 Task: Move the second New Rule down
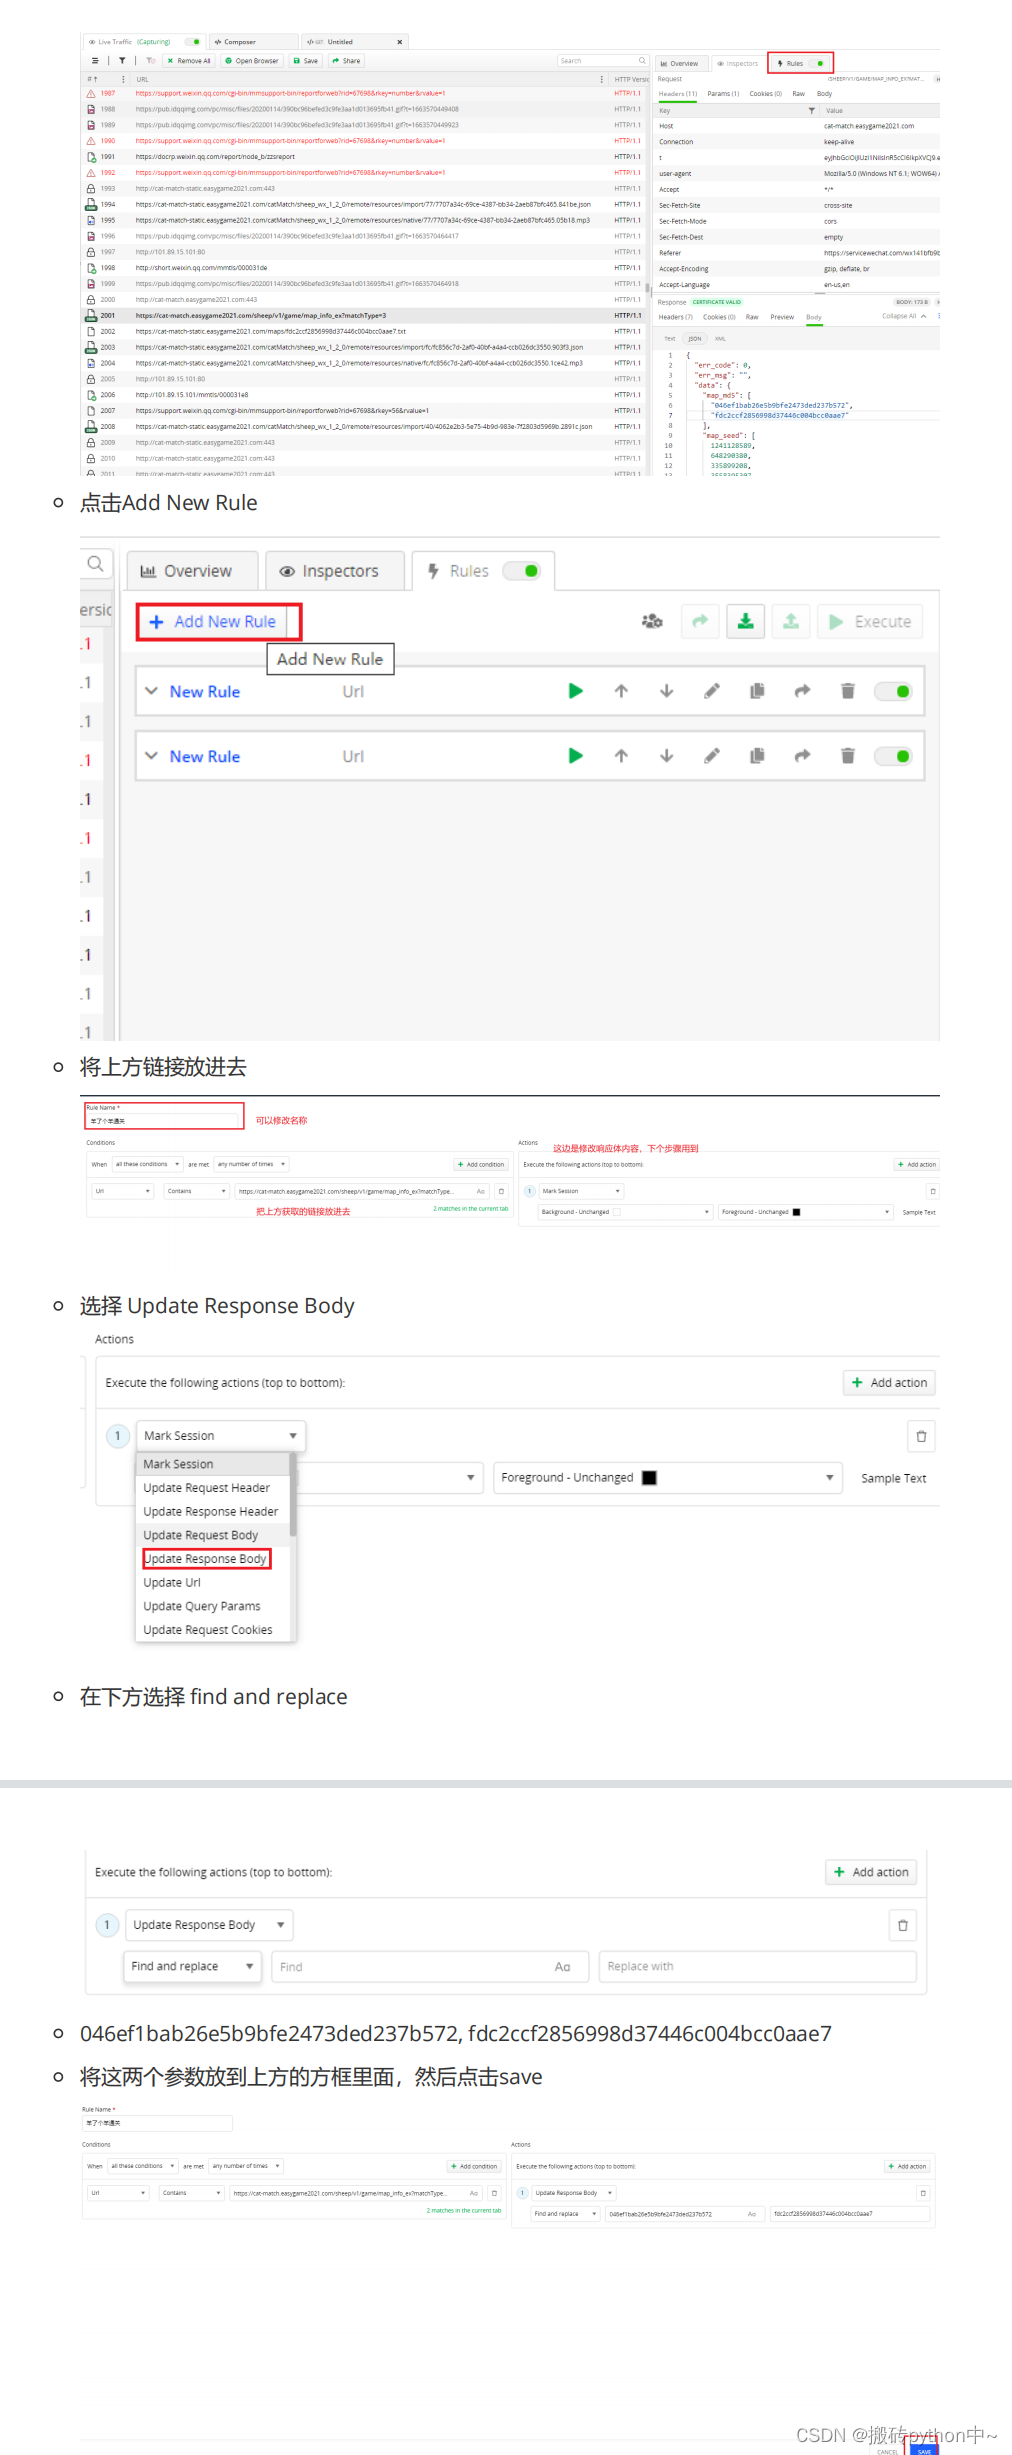pos(666,756)
